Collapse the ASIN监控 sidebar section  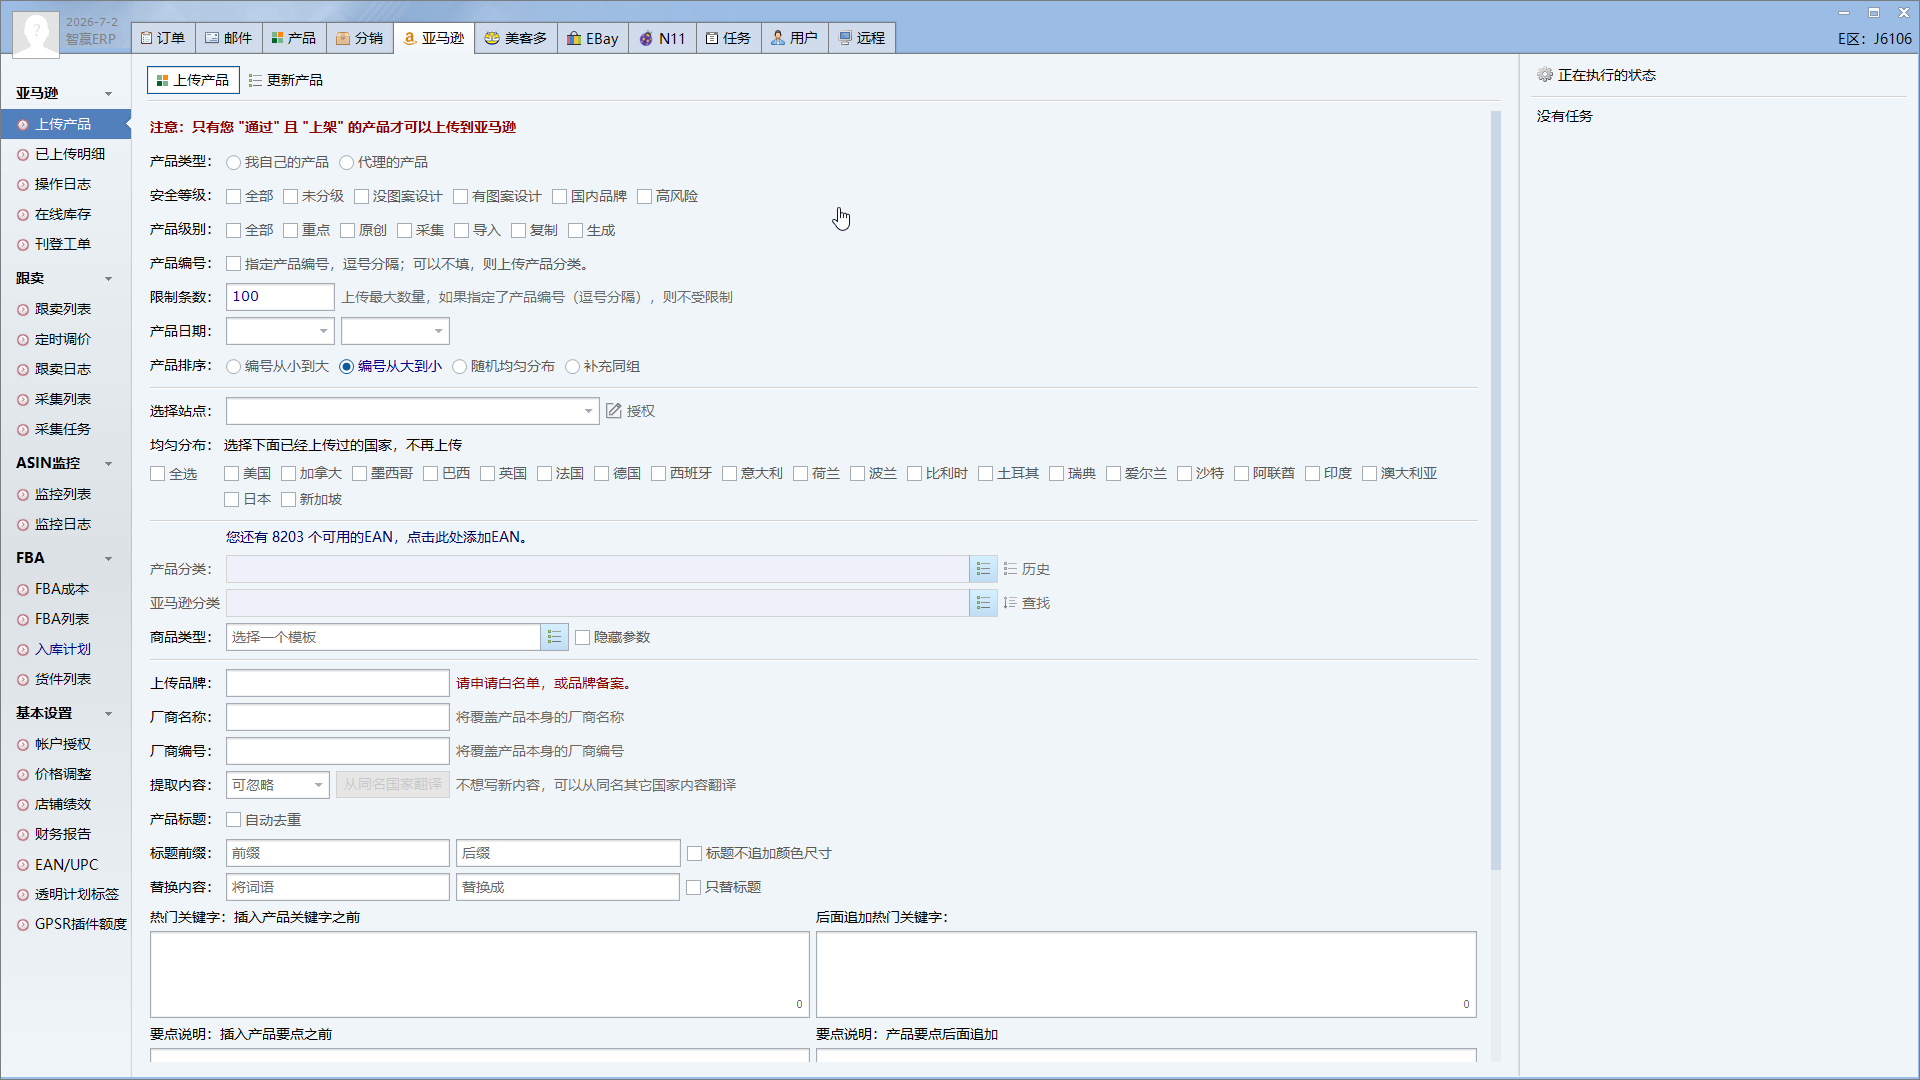108,464
